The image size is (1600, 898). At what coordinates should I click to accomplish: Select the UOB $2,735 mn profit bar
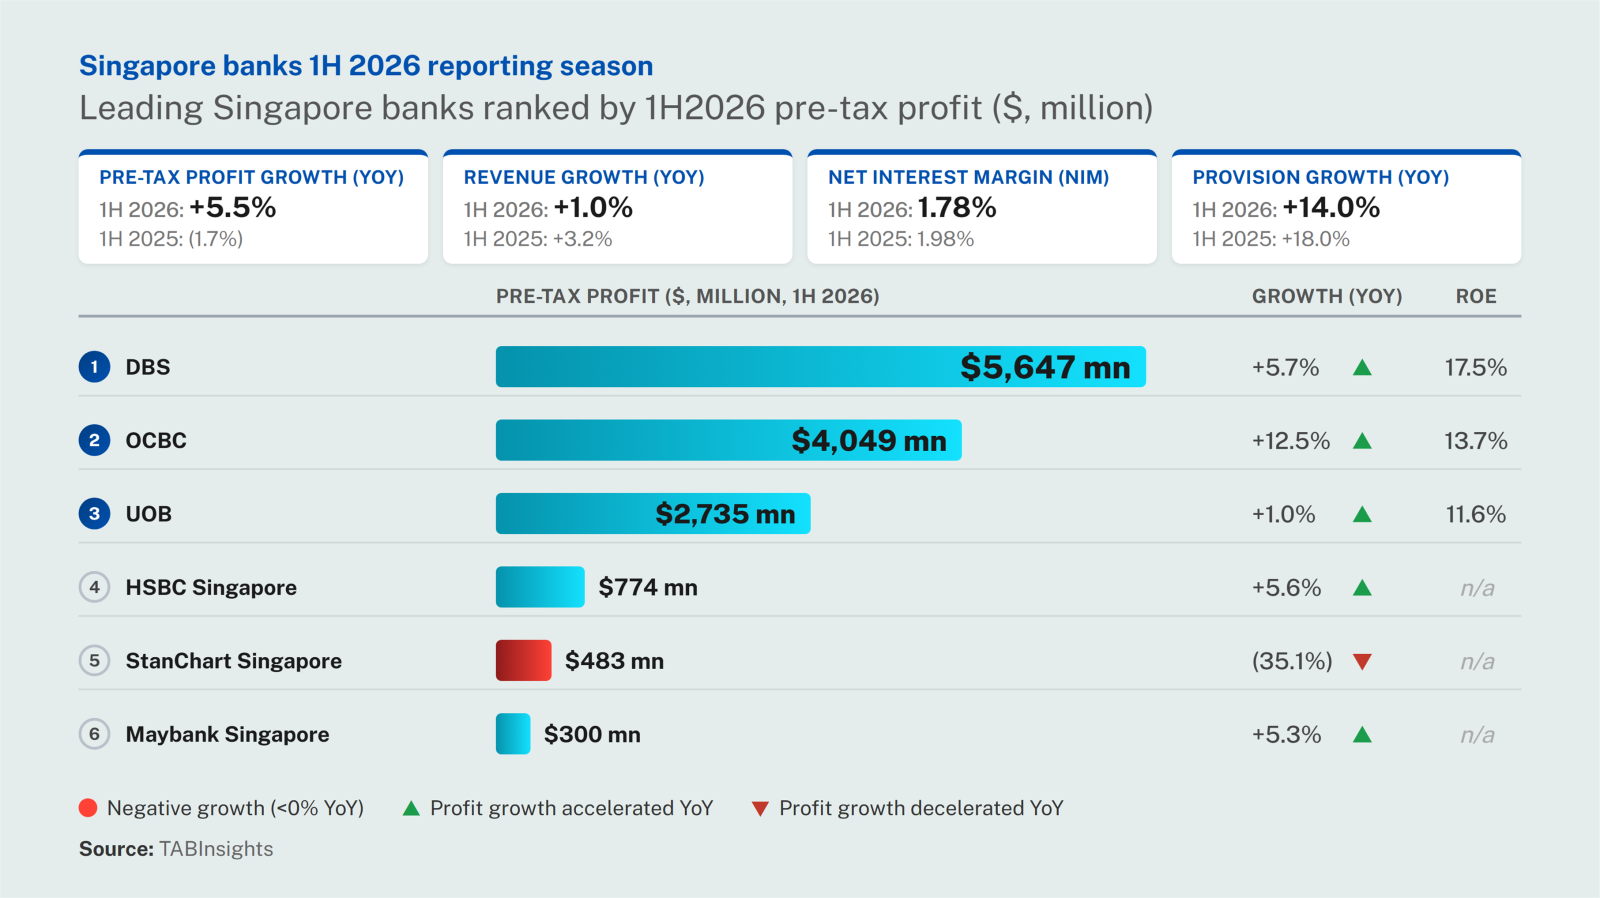(653, 514)
